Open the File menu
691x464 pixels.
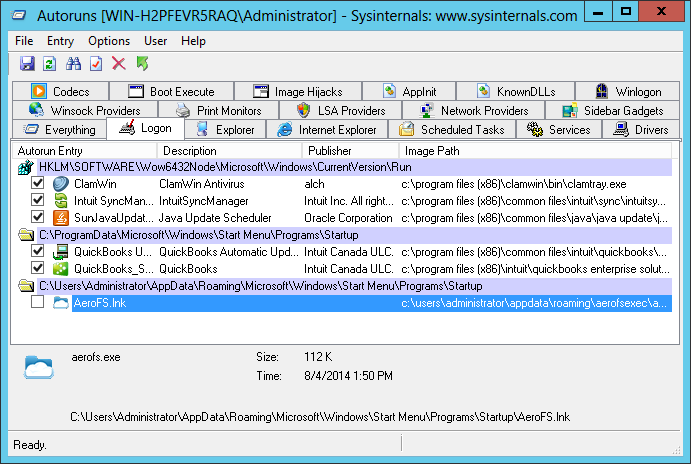click(24, 41)
